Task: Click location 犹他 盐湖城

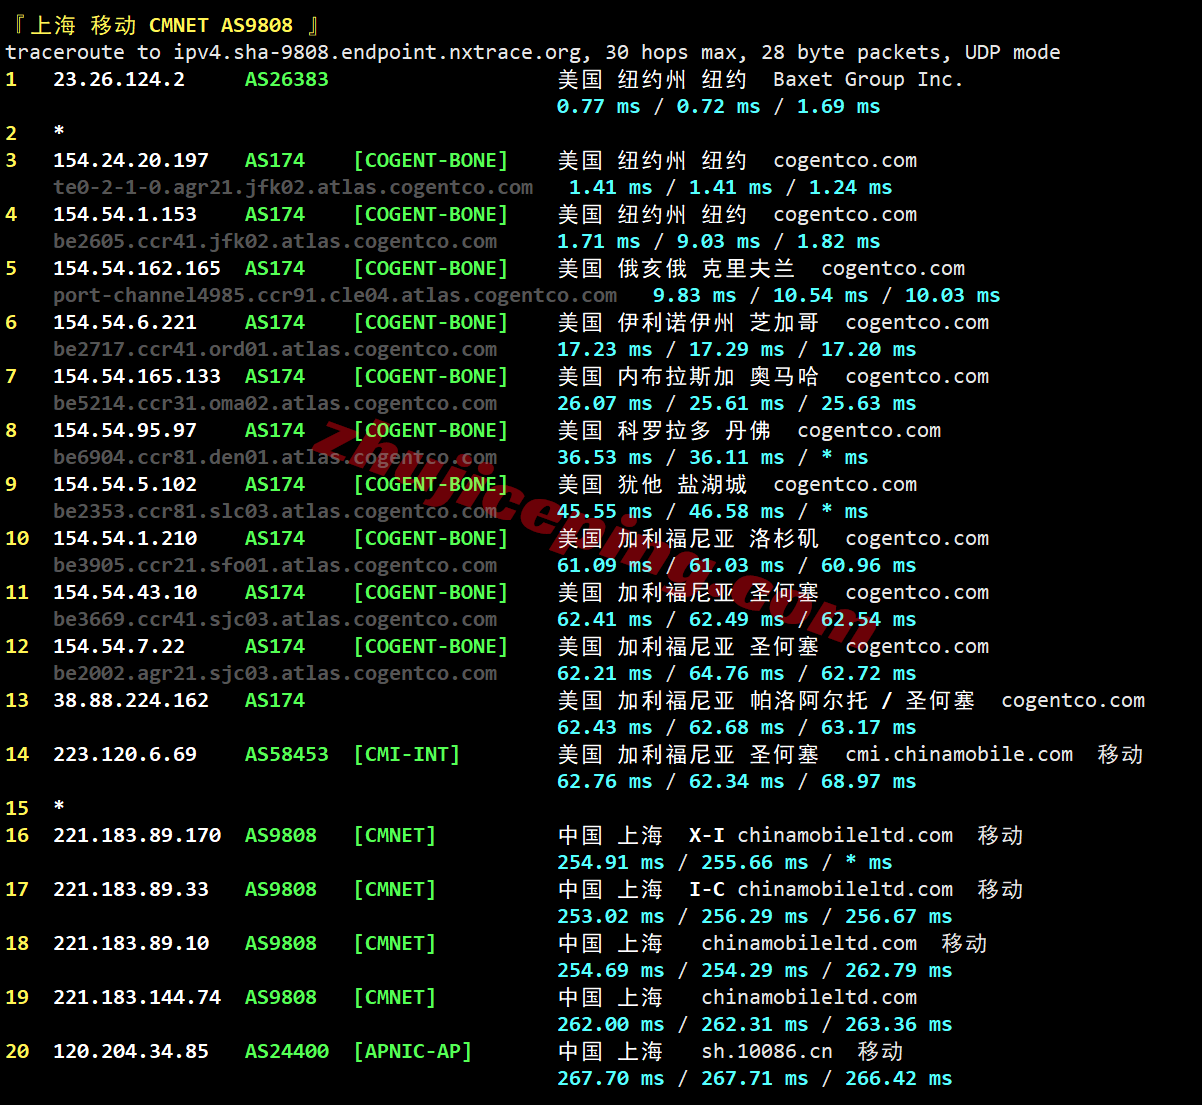Action: click(682, 484)
